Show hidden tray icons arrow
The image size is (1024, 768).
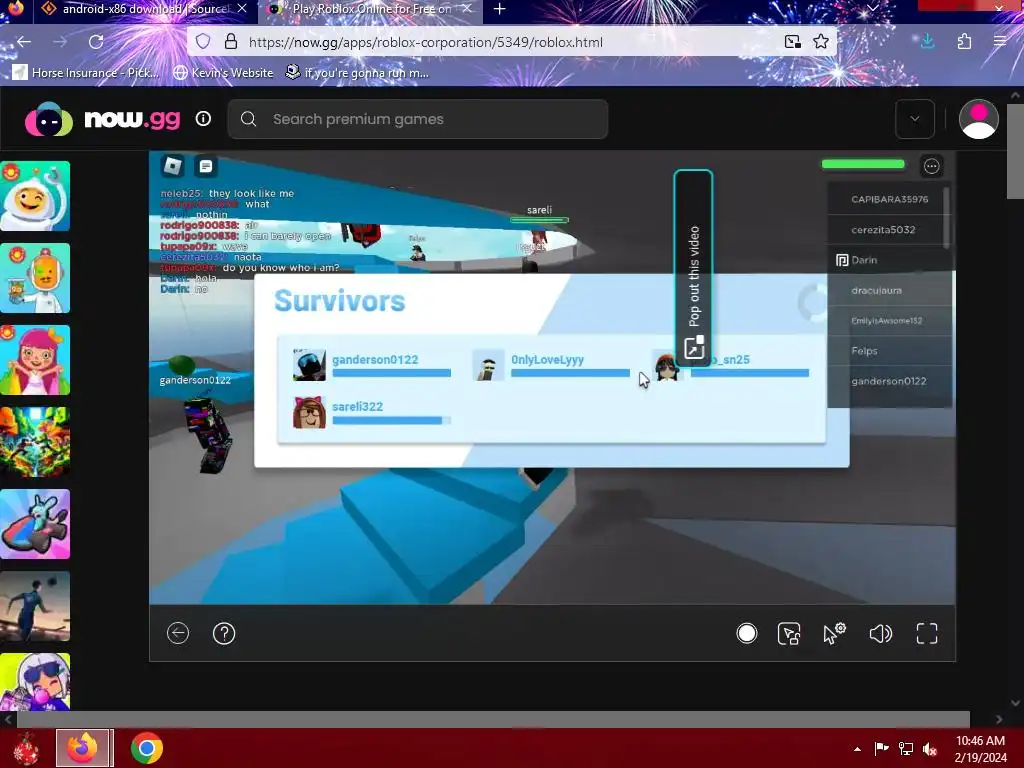[857, 748]
